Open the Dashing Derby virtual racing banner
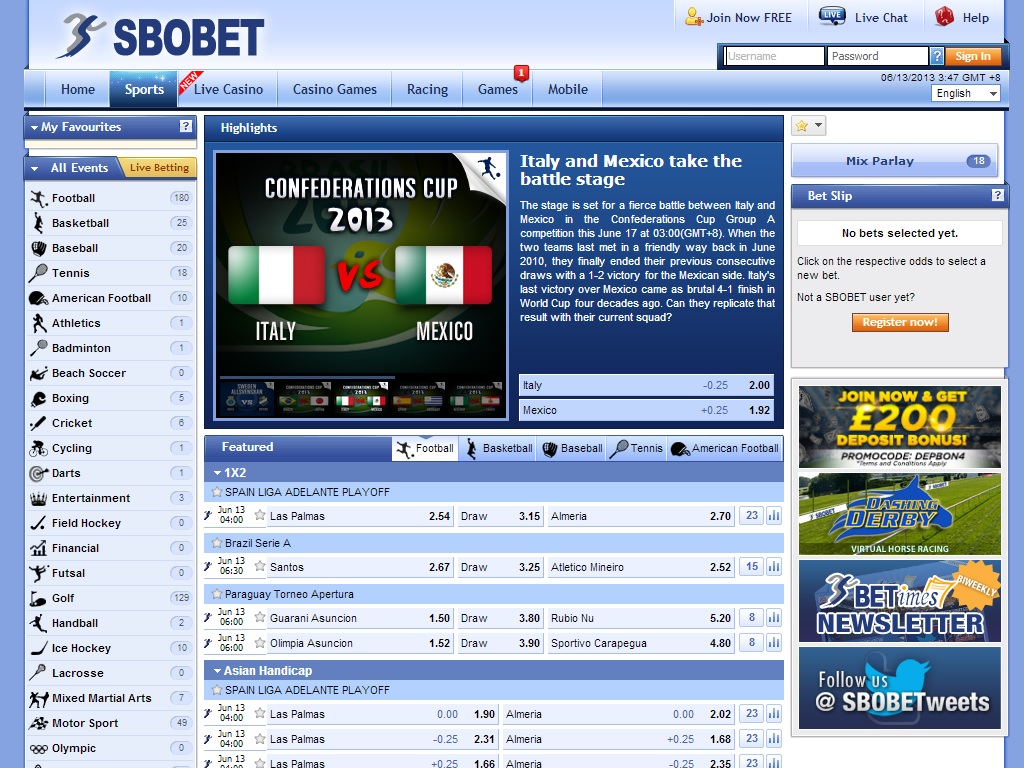Screen dimensions: 1024x768 pos(899,514)
